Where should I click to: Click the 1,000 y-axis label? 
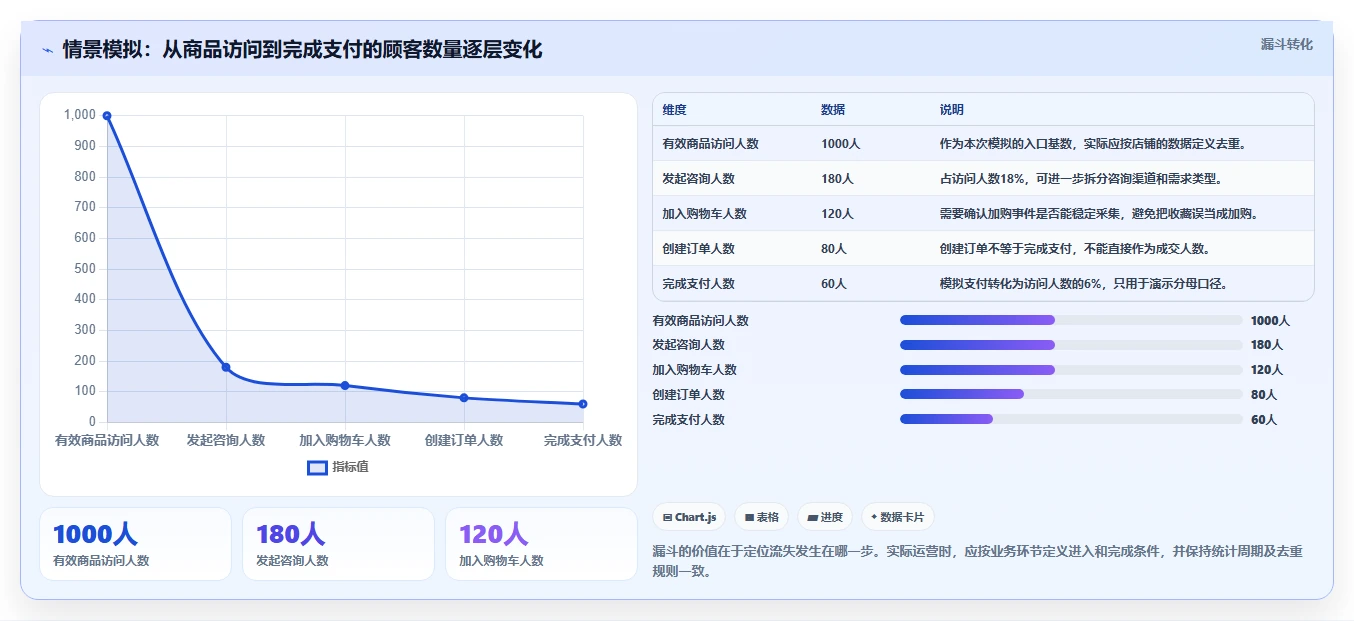click(80, 115)
